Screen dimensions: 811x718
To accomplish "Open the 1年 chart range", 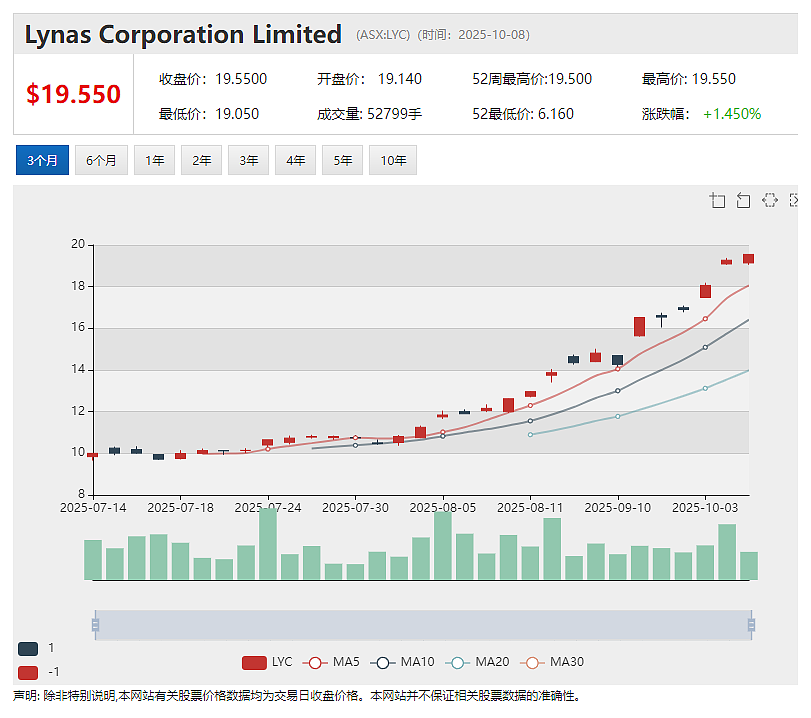I will 155,160.
